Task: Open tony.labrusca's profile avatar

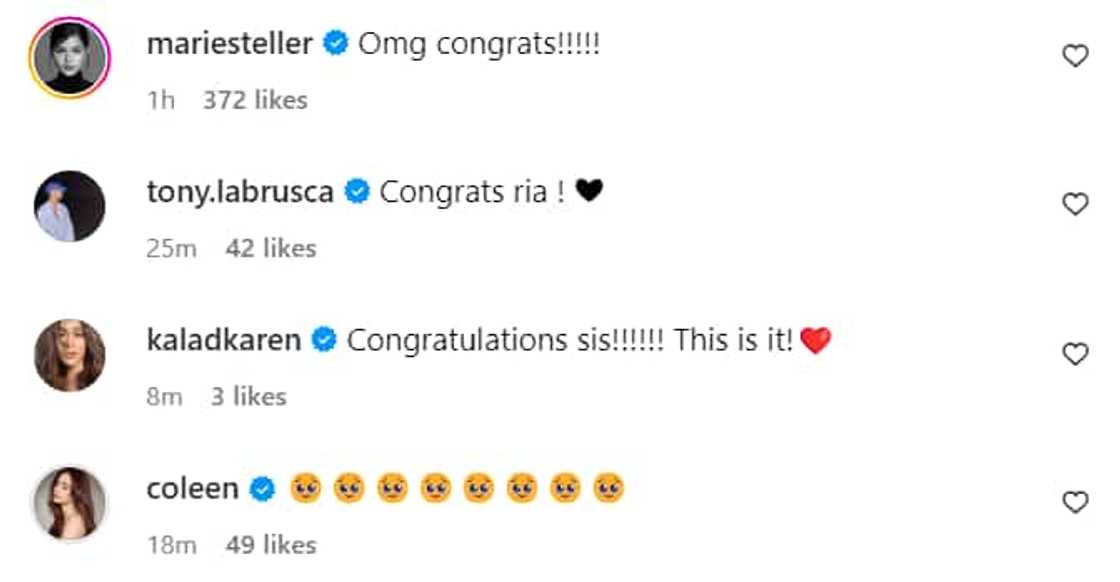Action: click(70, 206)
